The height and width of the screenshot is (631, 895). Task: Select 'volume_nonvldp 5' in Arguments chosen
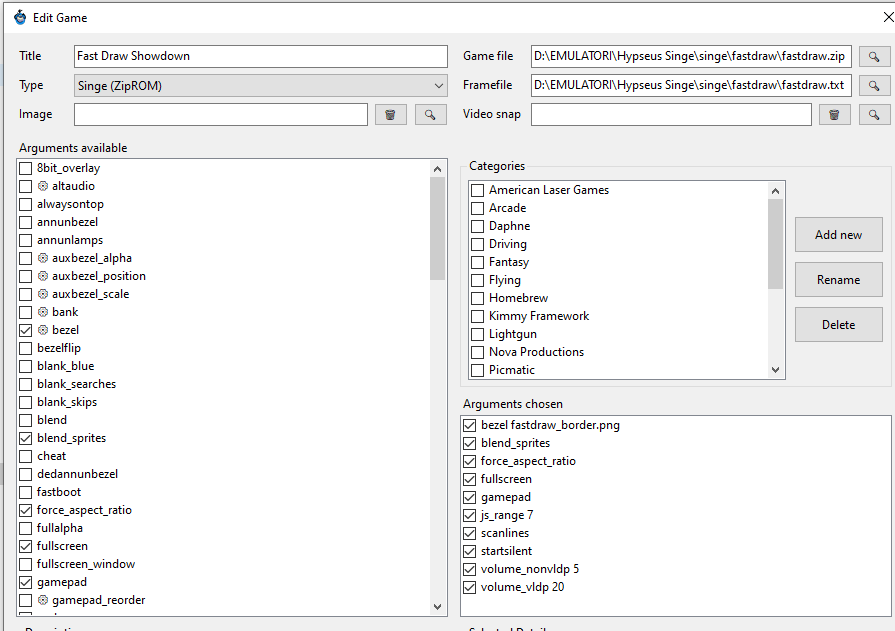[530, 569]
